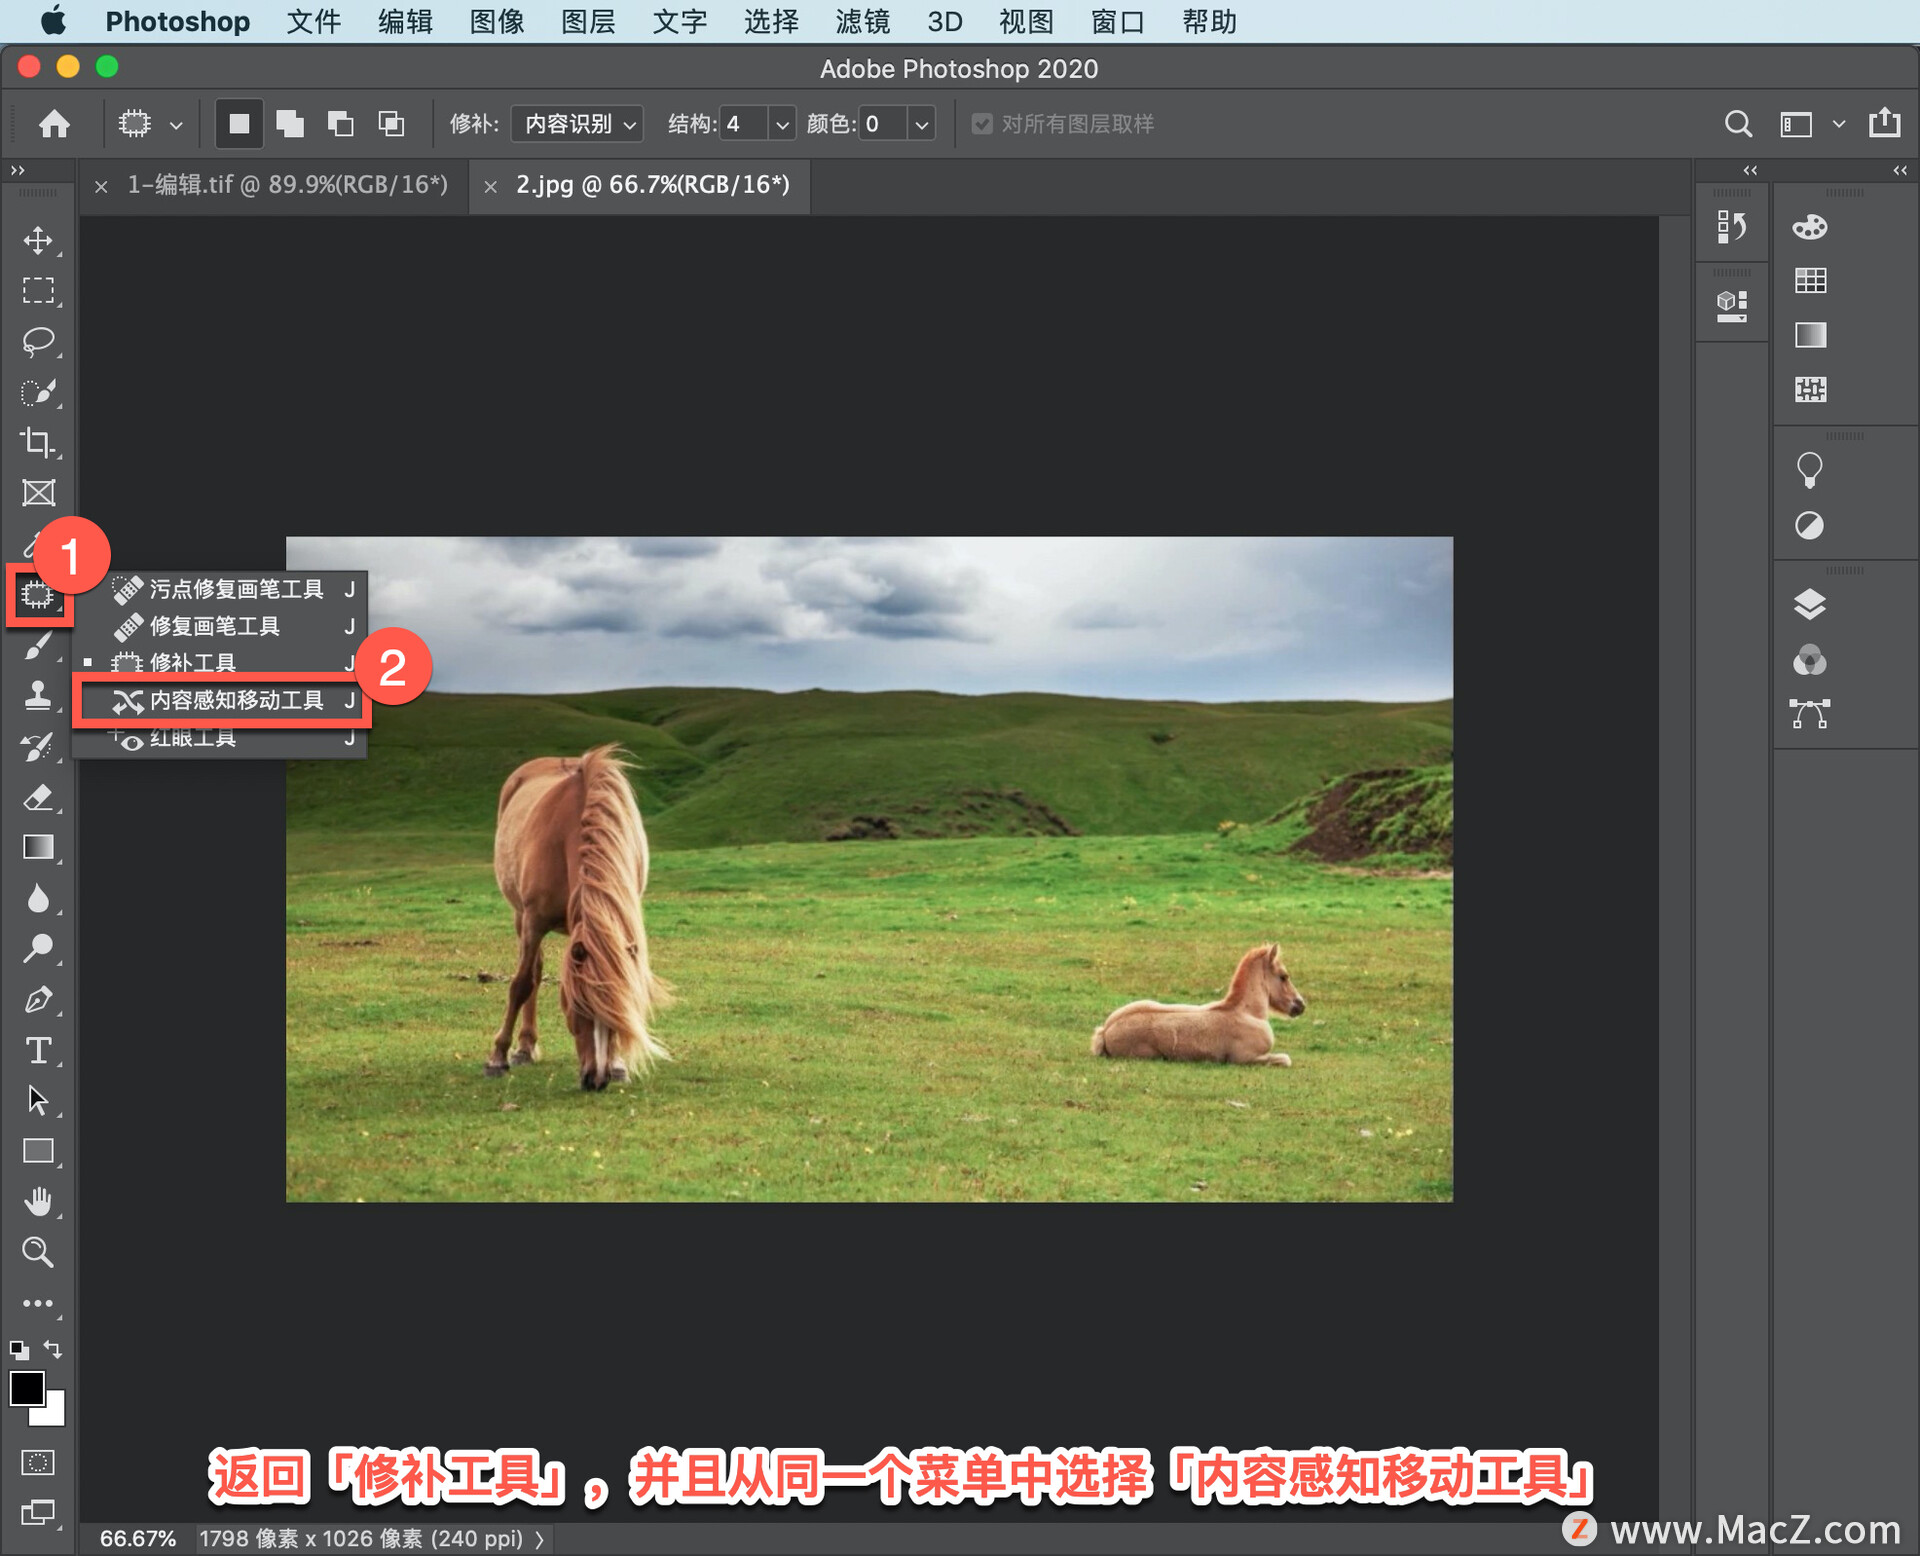Choose 内容感知移动工具 from the flyout
This screenshot has height=1556, width=1920.
coord(222,700)
